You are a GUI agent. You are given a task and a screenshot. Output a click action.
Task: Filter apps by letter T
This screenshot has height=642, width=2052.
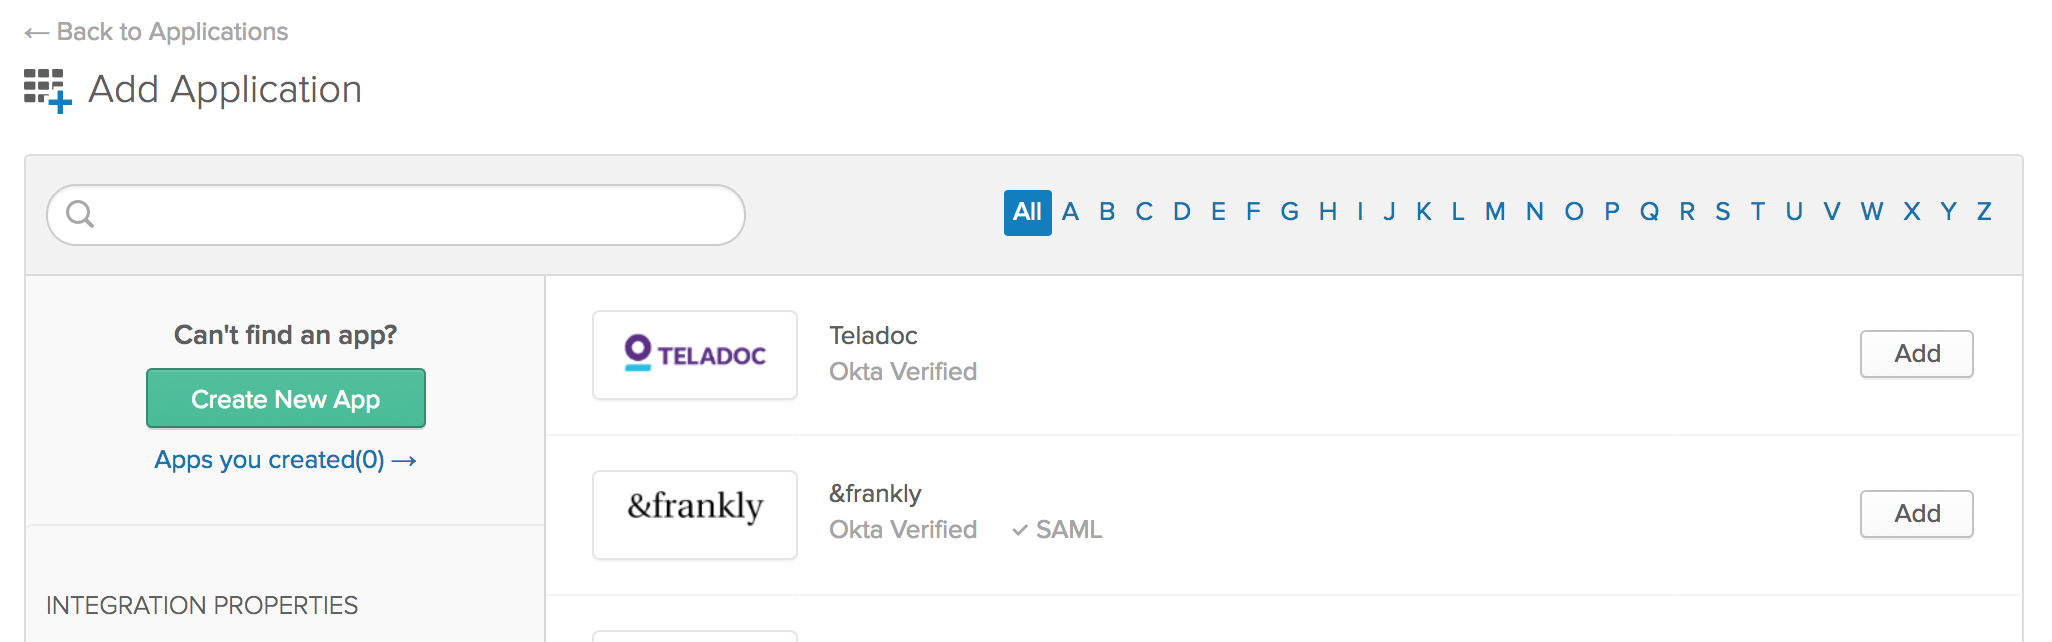1757,212
